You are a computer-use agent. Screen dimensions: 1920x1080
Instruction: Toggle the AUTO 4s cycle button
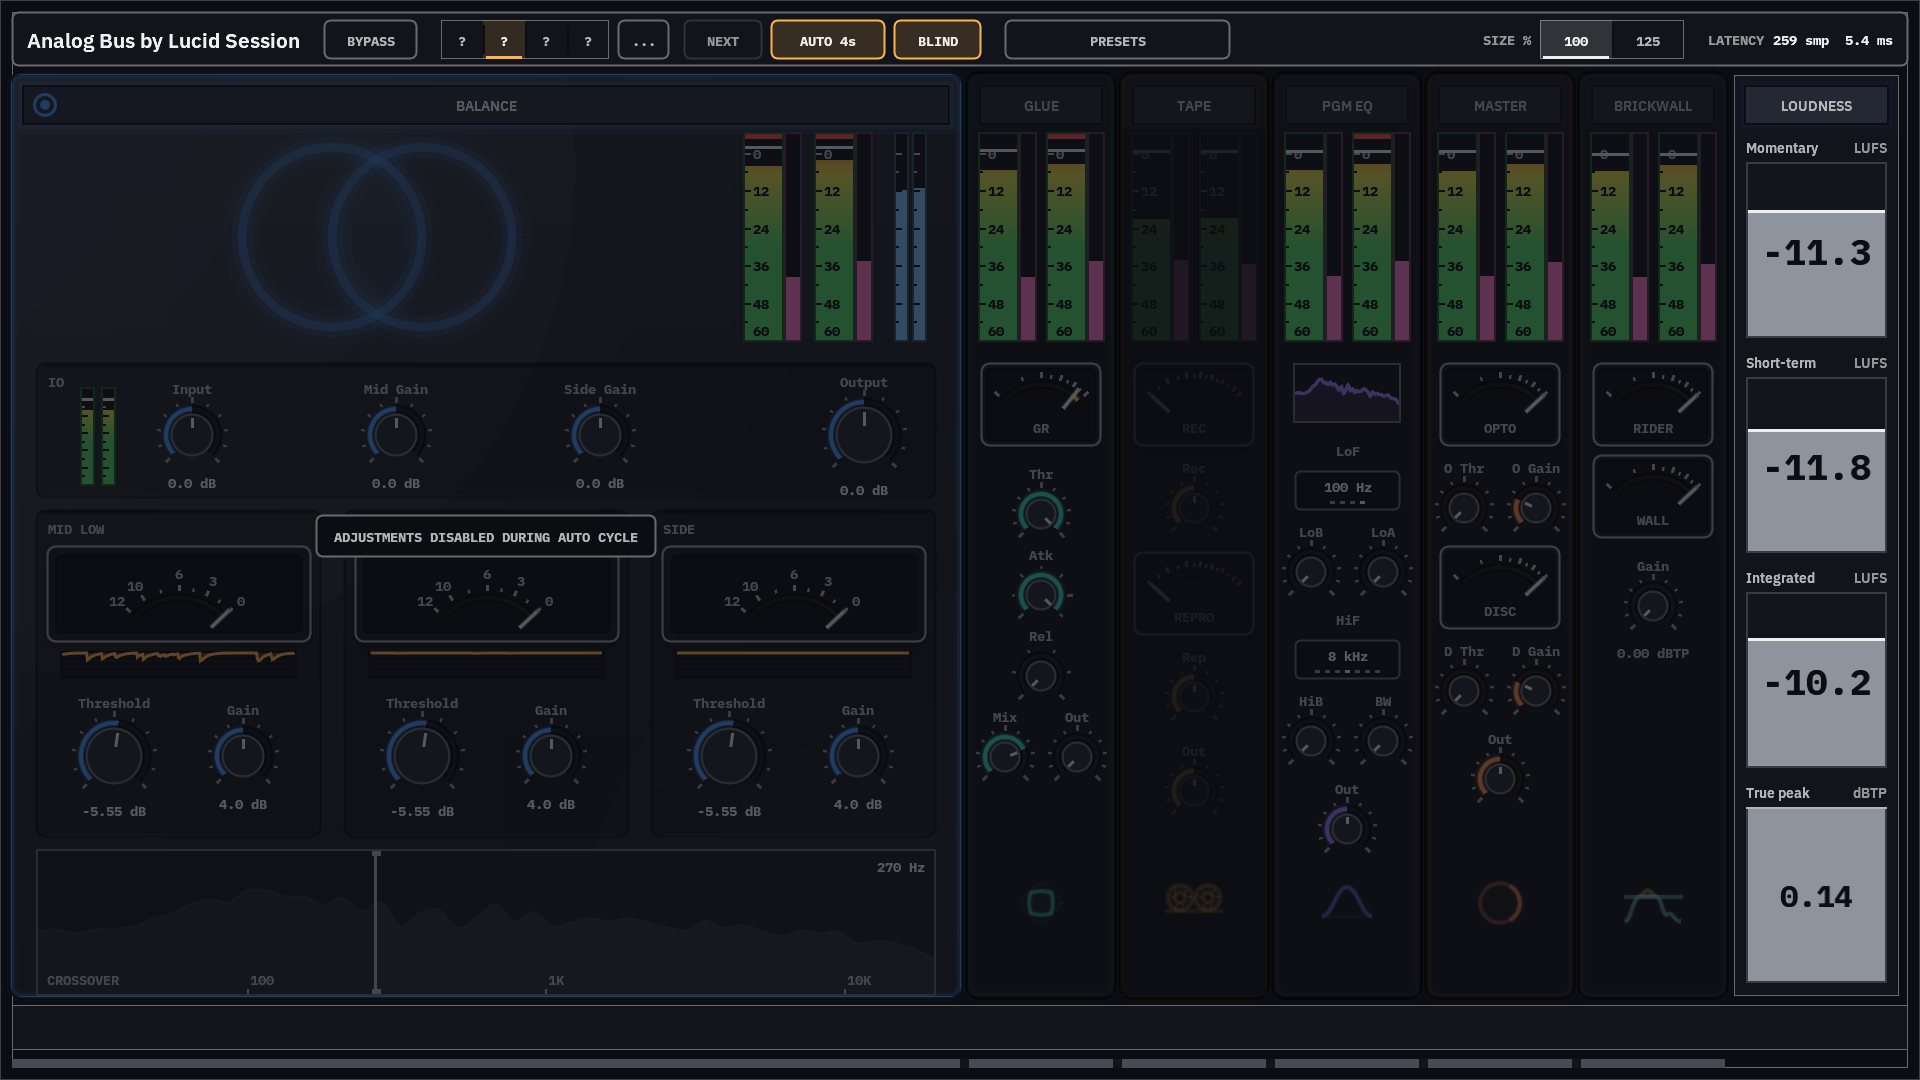pyautogui.click(x=828, y=40)
